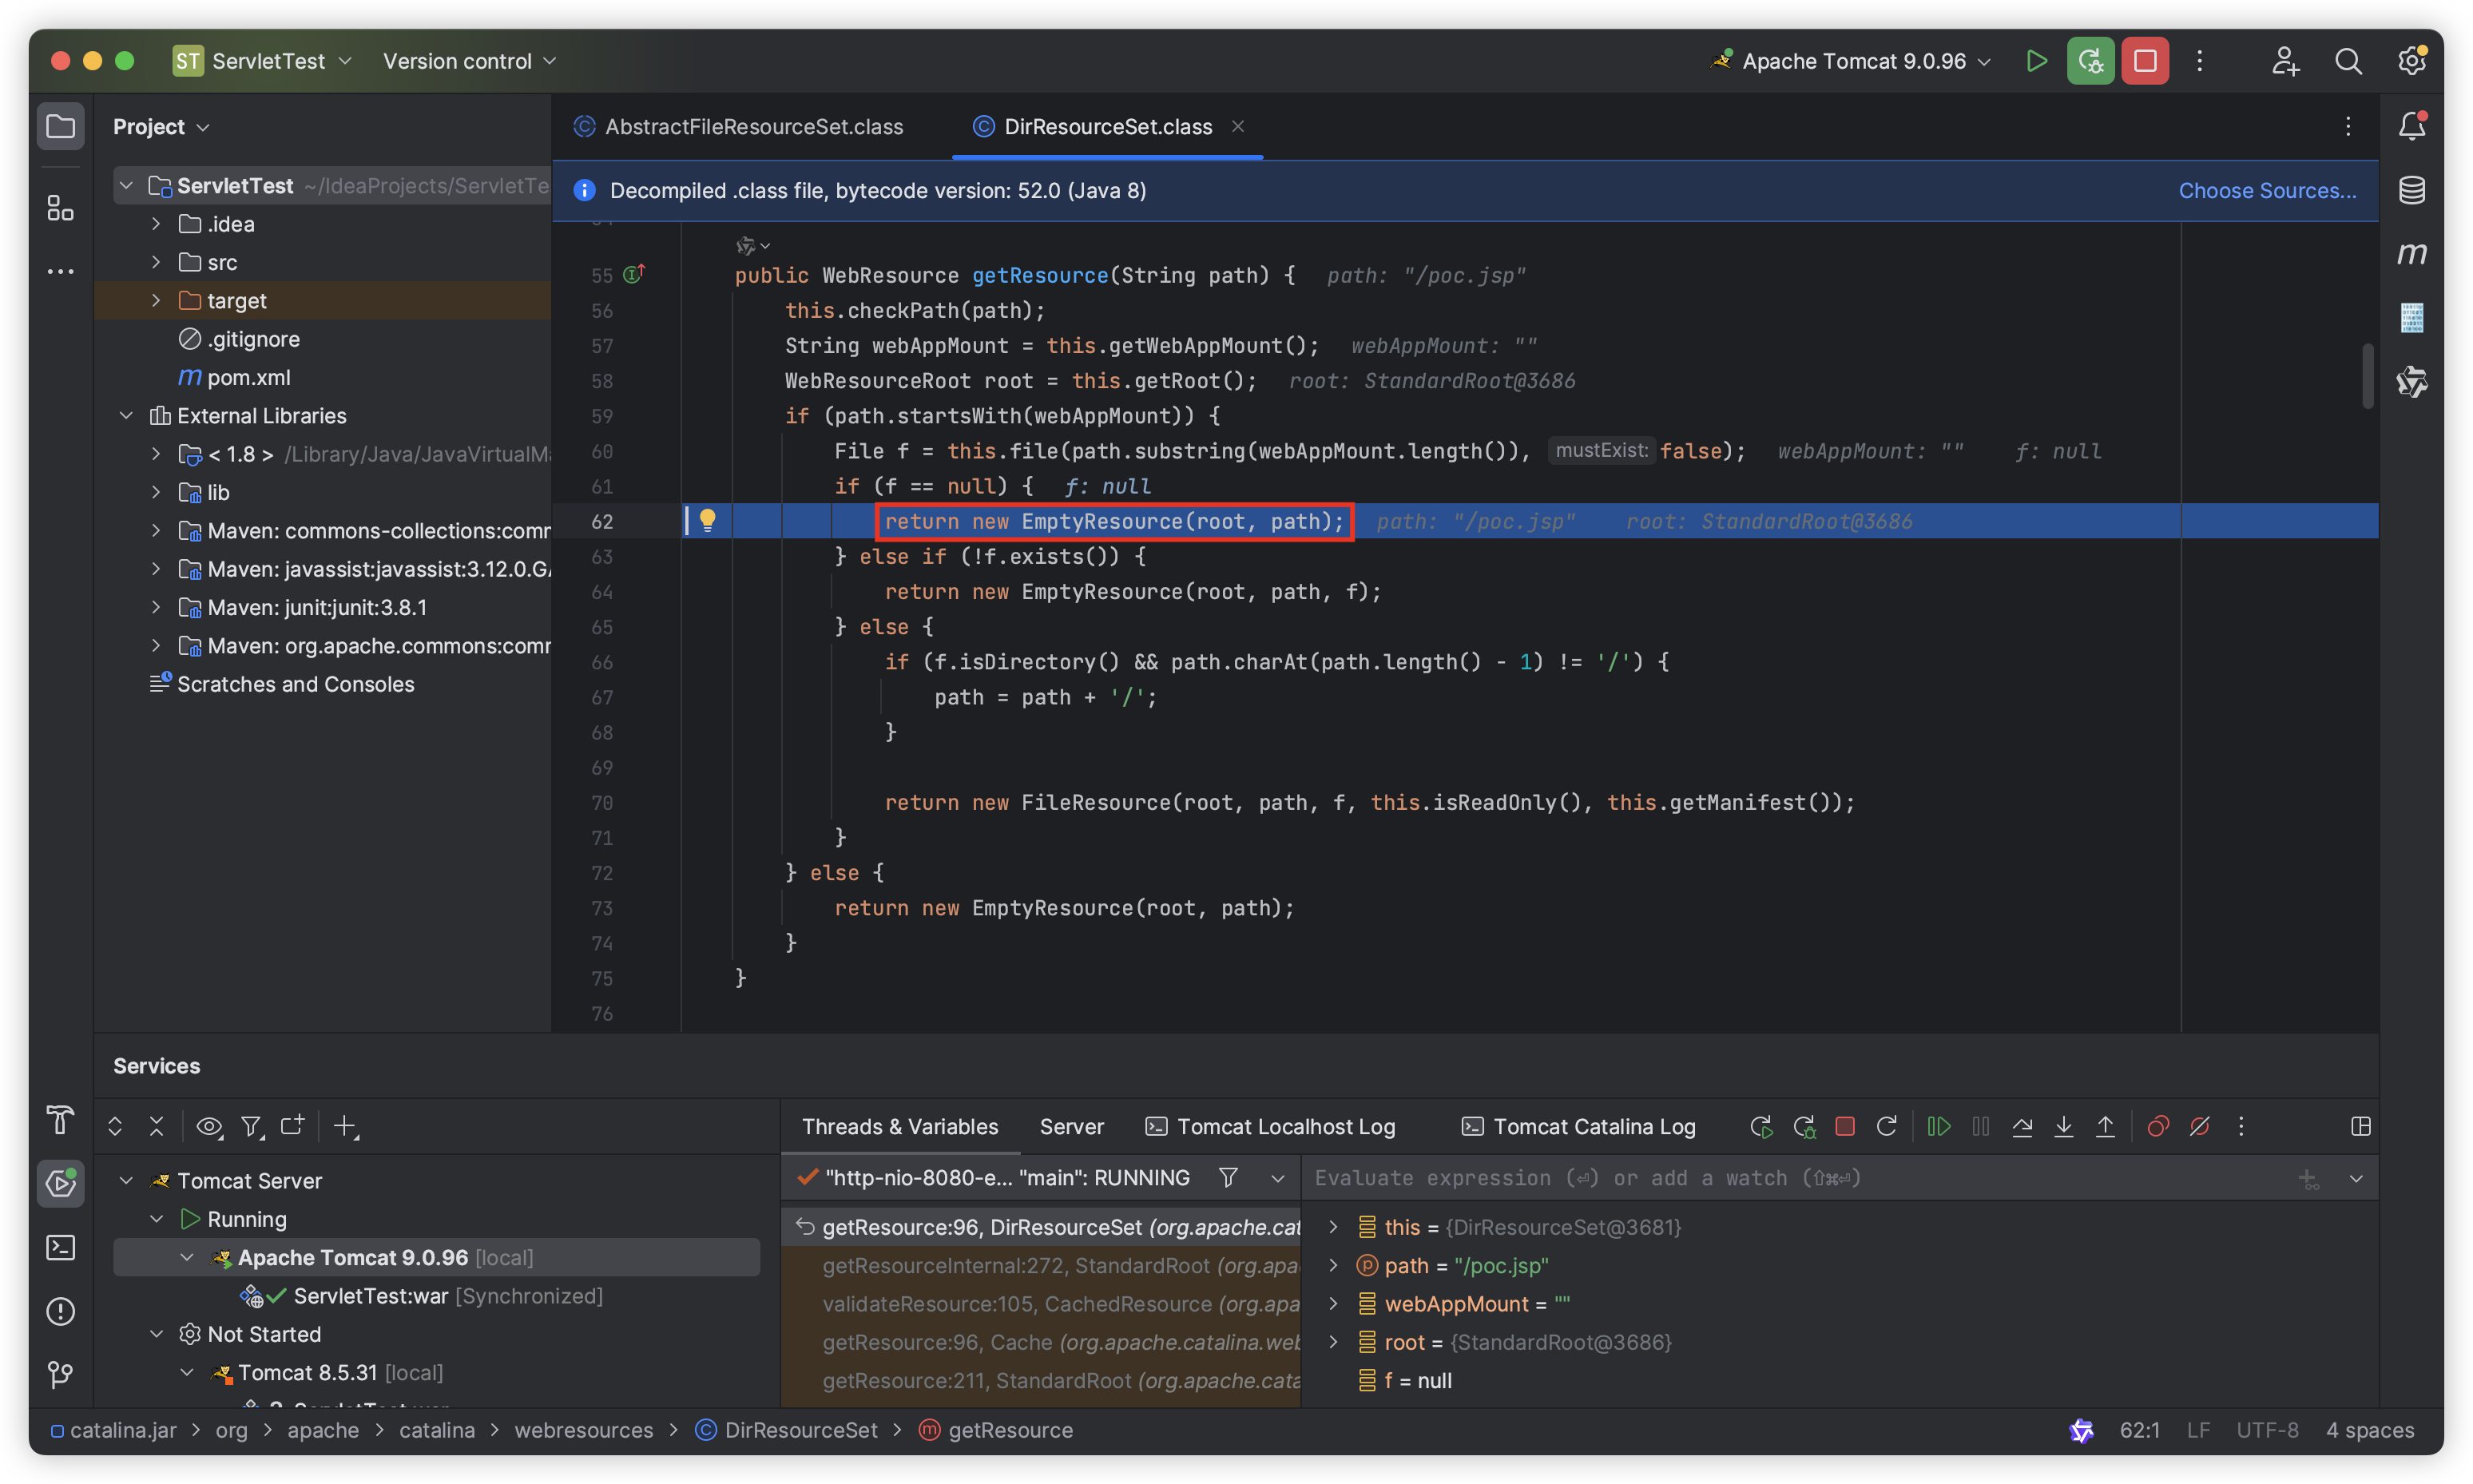Open the Problems tool window

coord(60,1311)
